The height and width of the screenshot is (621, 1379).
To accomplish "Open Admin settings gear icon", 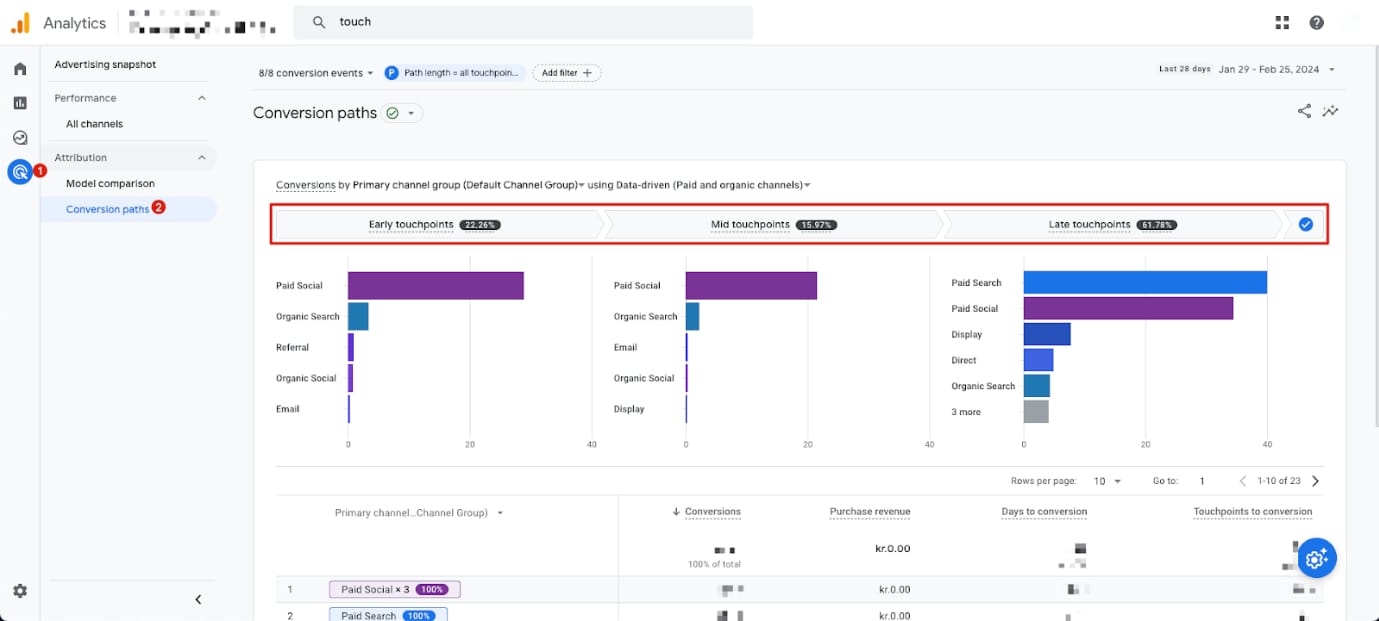I will pos(20,591).
